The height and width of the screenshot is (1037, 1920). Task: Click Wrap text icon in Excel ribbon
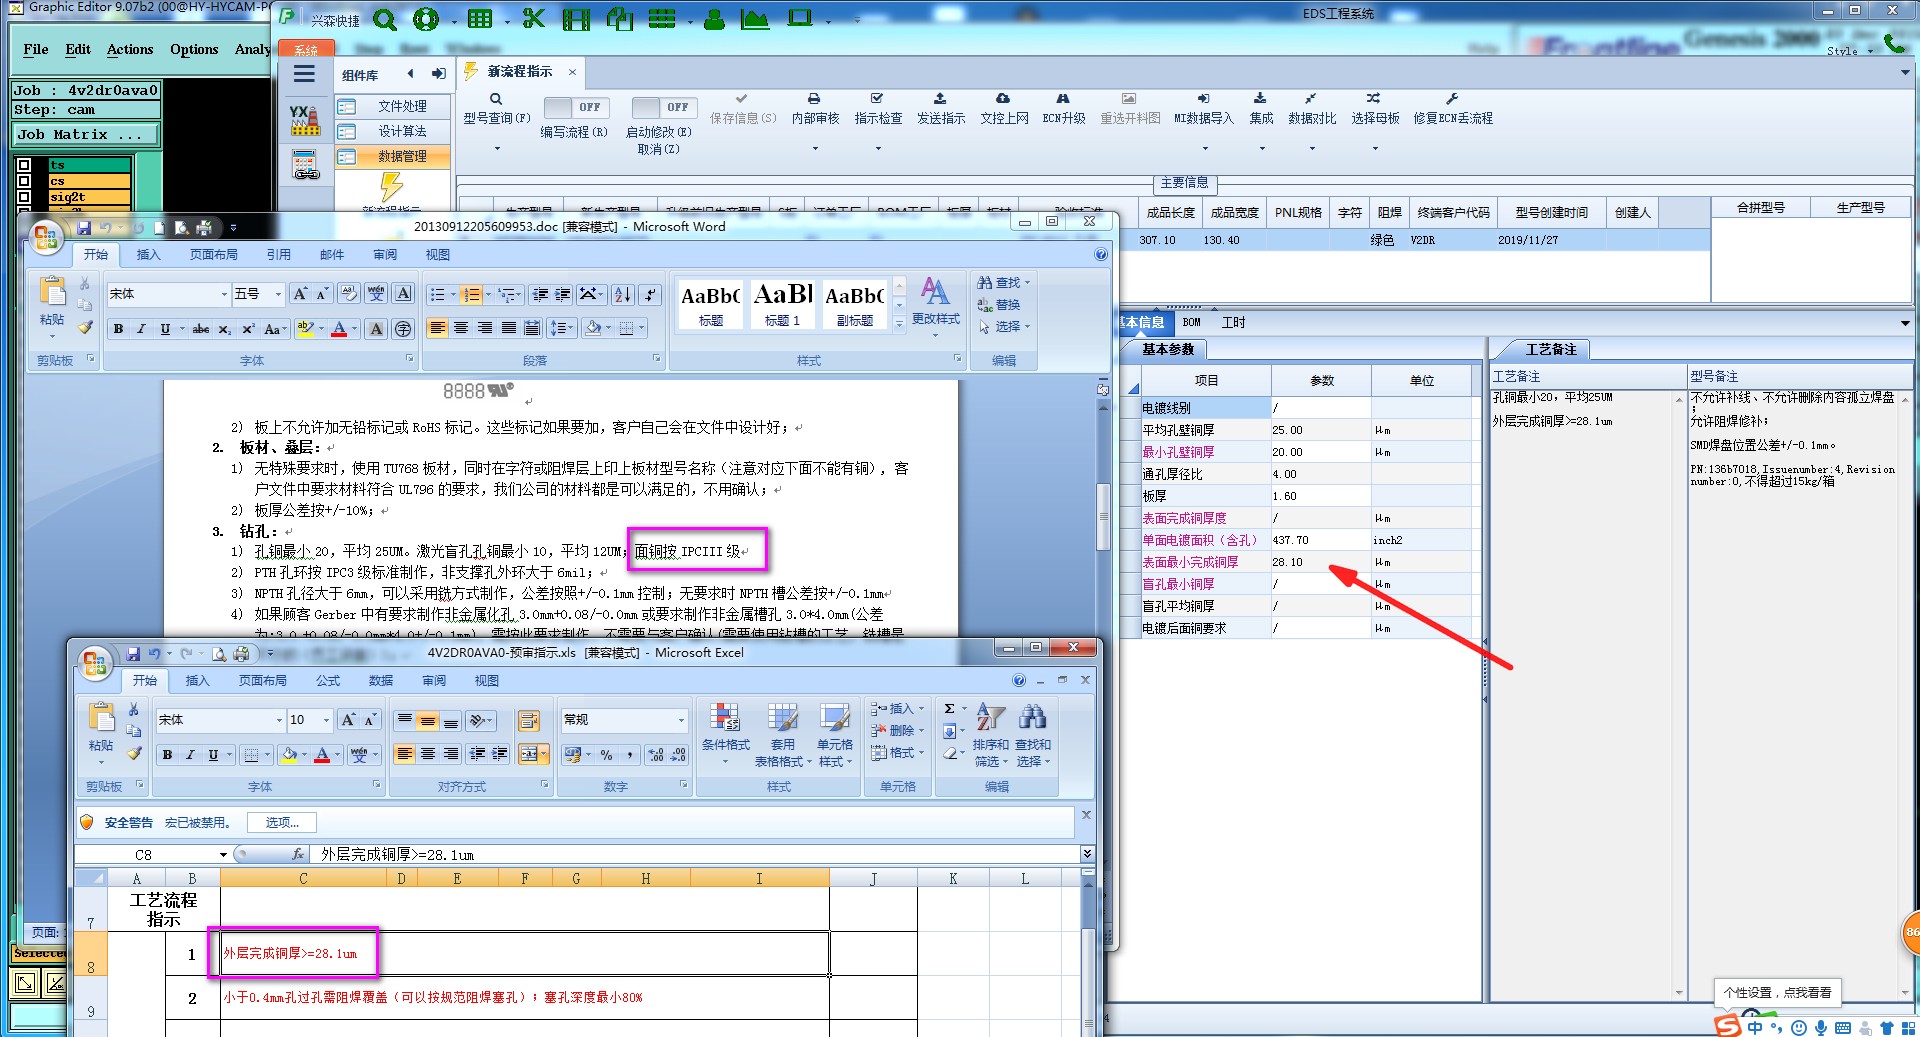pyautogui.click(x=528, y=721)
